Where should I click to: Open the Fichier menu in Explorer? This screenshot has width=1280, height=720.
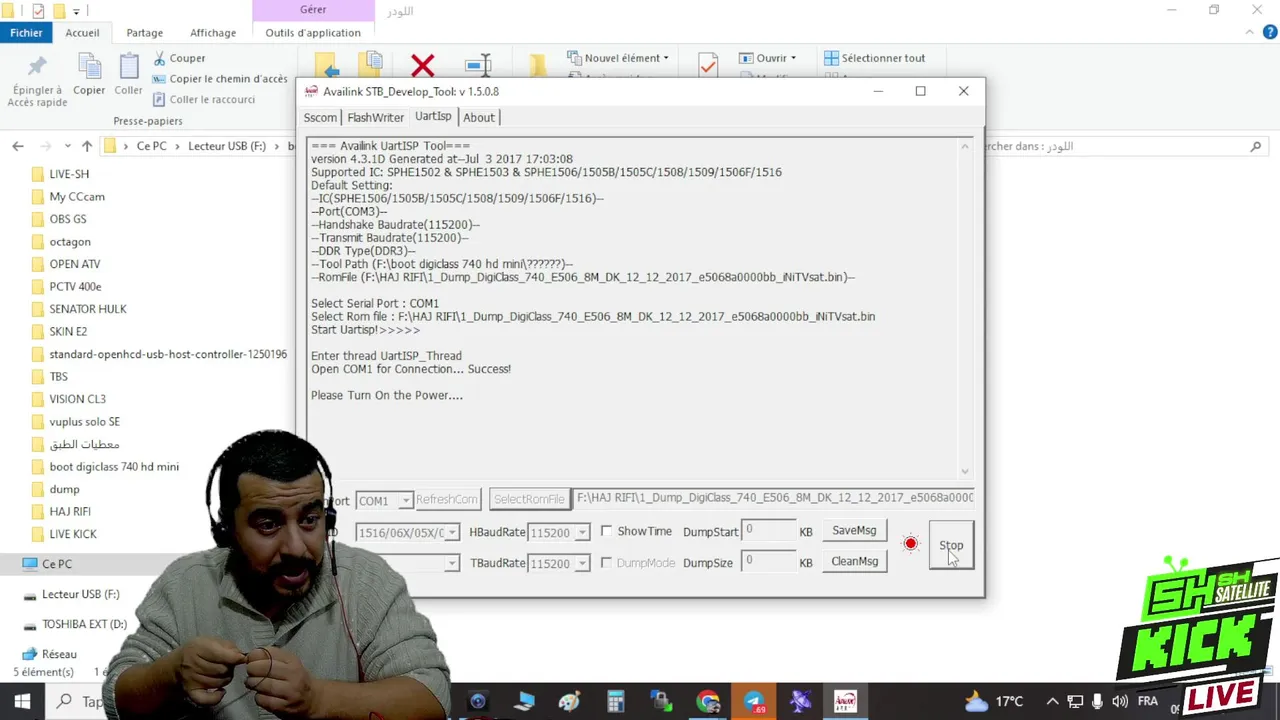coord(27,32)
